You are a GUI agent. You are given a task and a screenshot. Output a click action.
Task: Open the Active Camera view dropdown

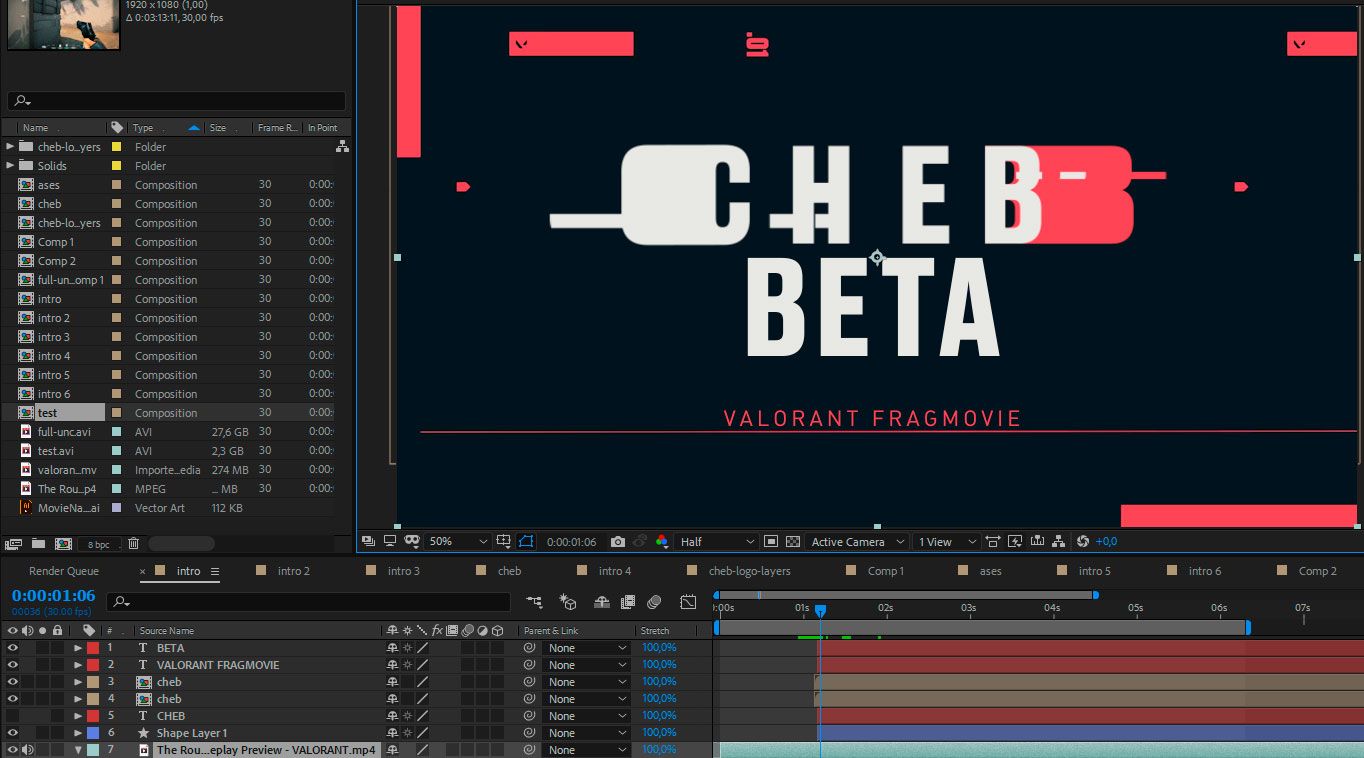click(856, 541)
